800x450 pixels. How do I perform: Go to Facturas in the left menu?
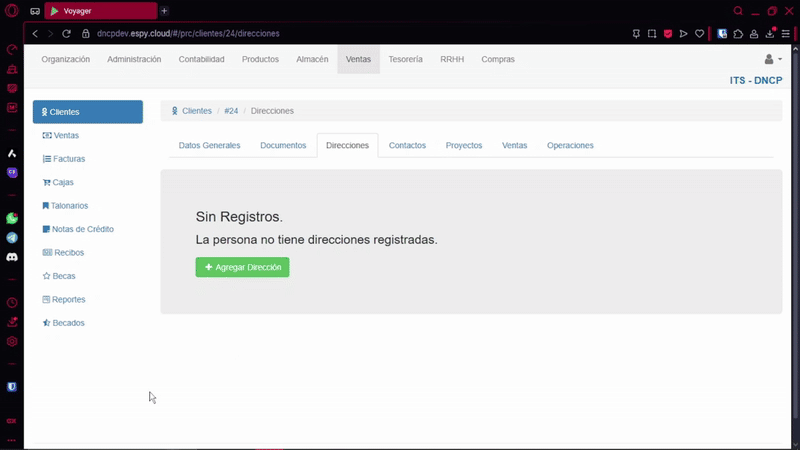(68, 159)
